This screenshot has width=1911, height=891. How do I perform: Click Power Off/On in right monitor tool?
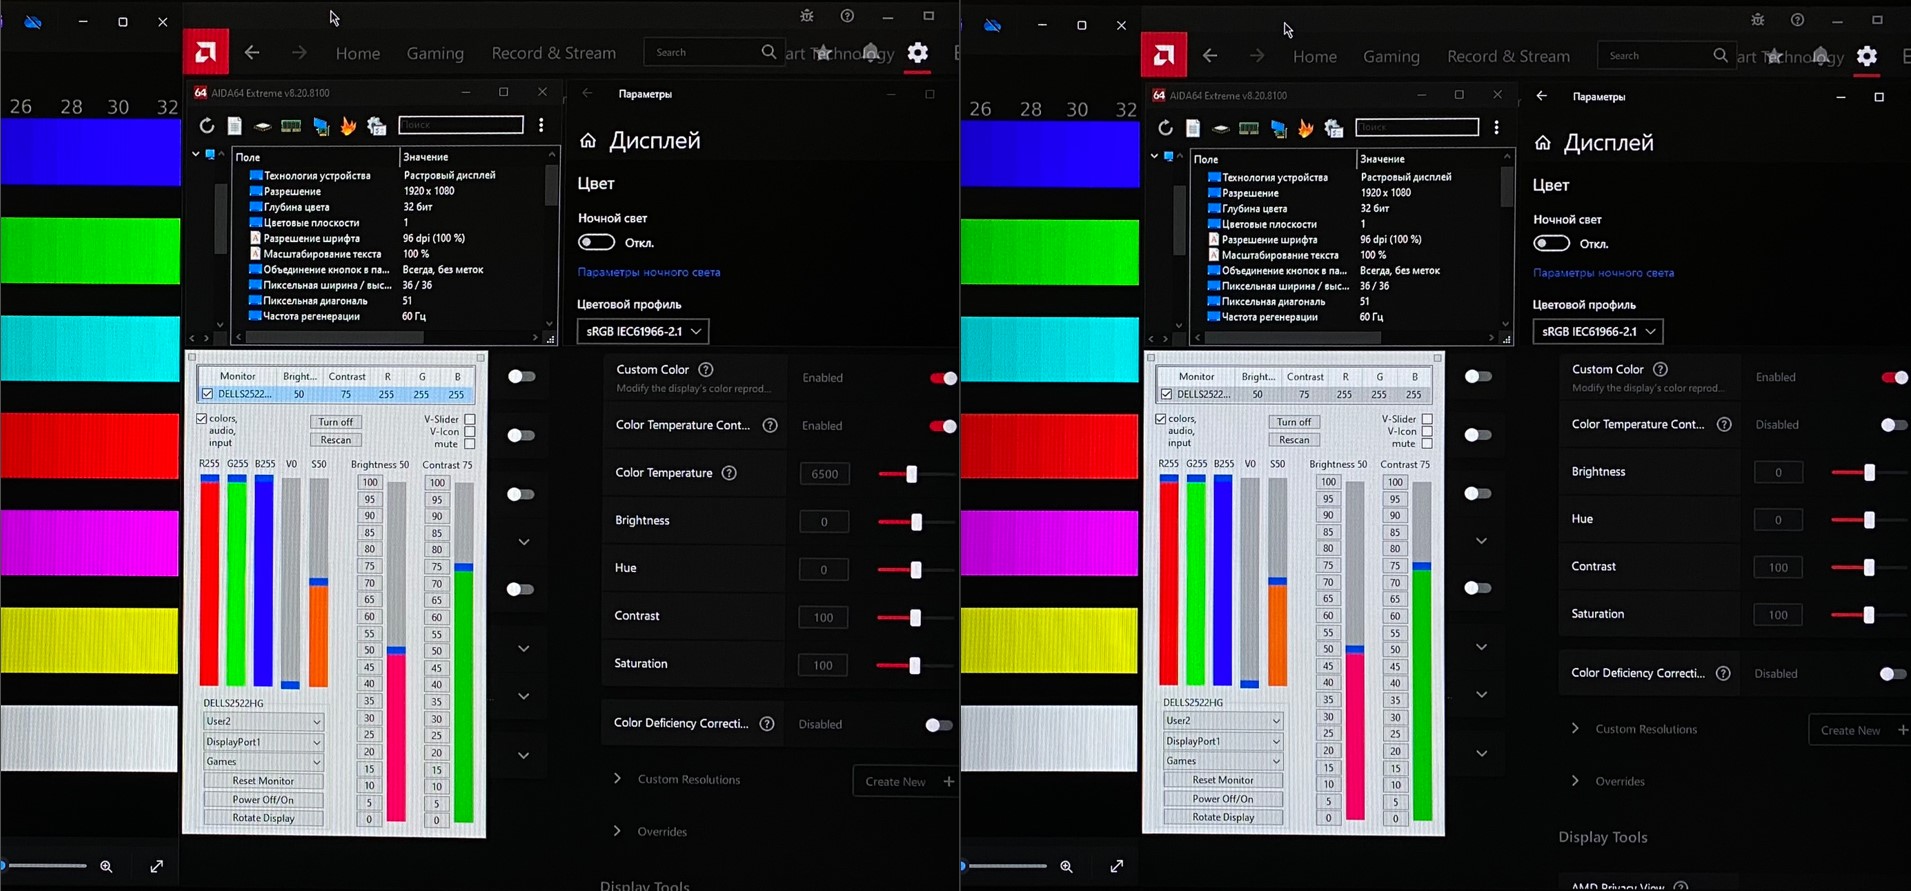pyautogui.click(x=1222, y=799)
